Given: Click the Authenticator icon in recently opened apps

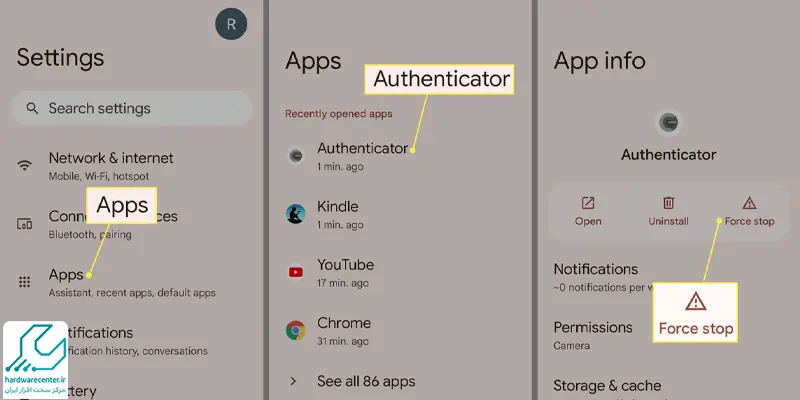Looking at the screenshot, I should (x=295, y=156).
